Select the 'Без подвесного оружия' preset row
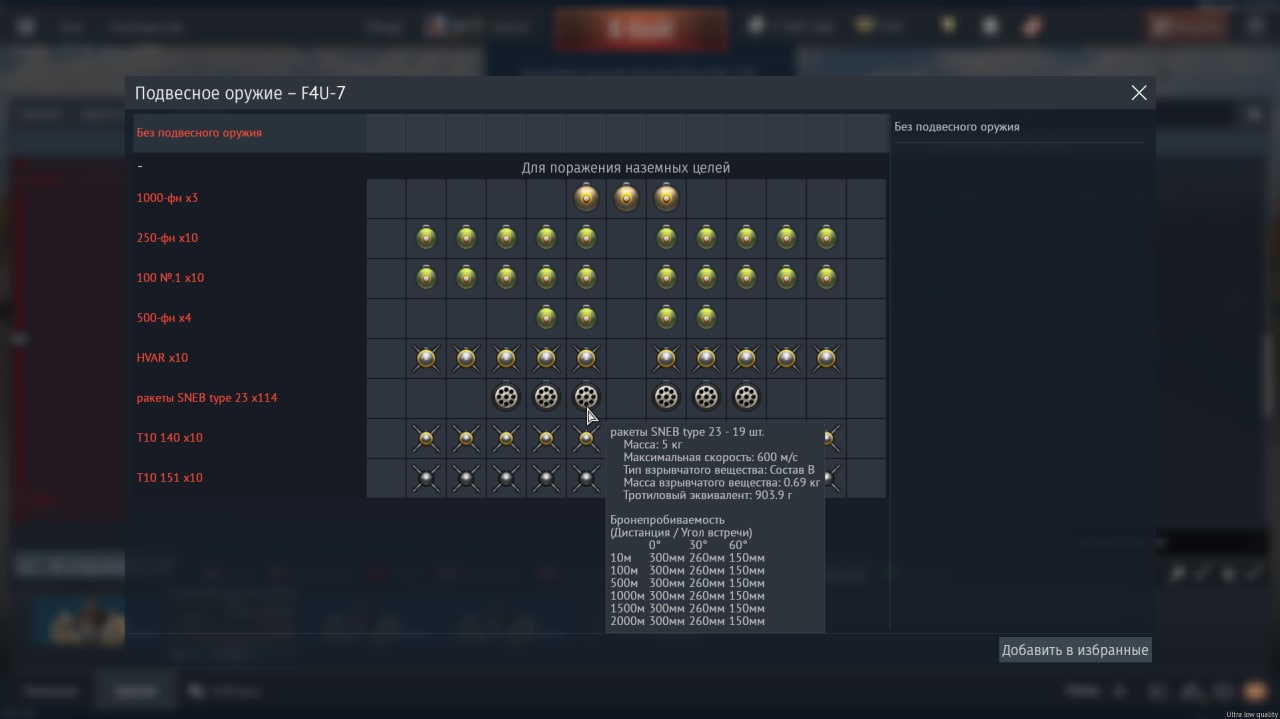This screenshot has width=1280, height=719. pos(510,132)
